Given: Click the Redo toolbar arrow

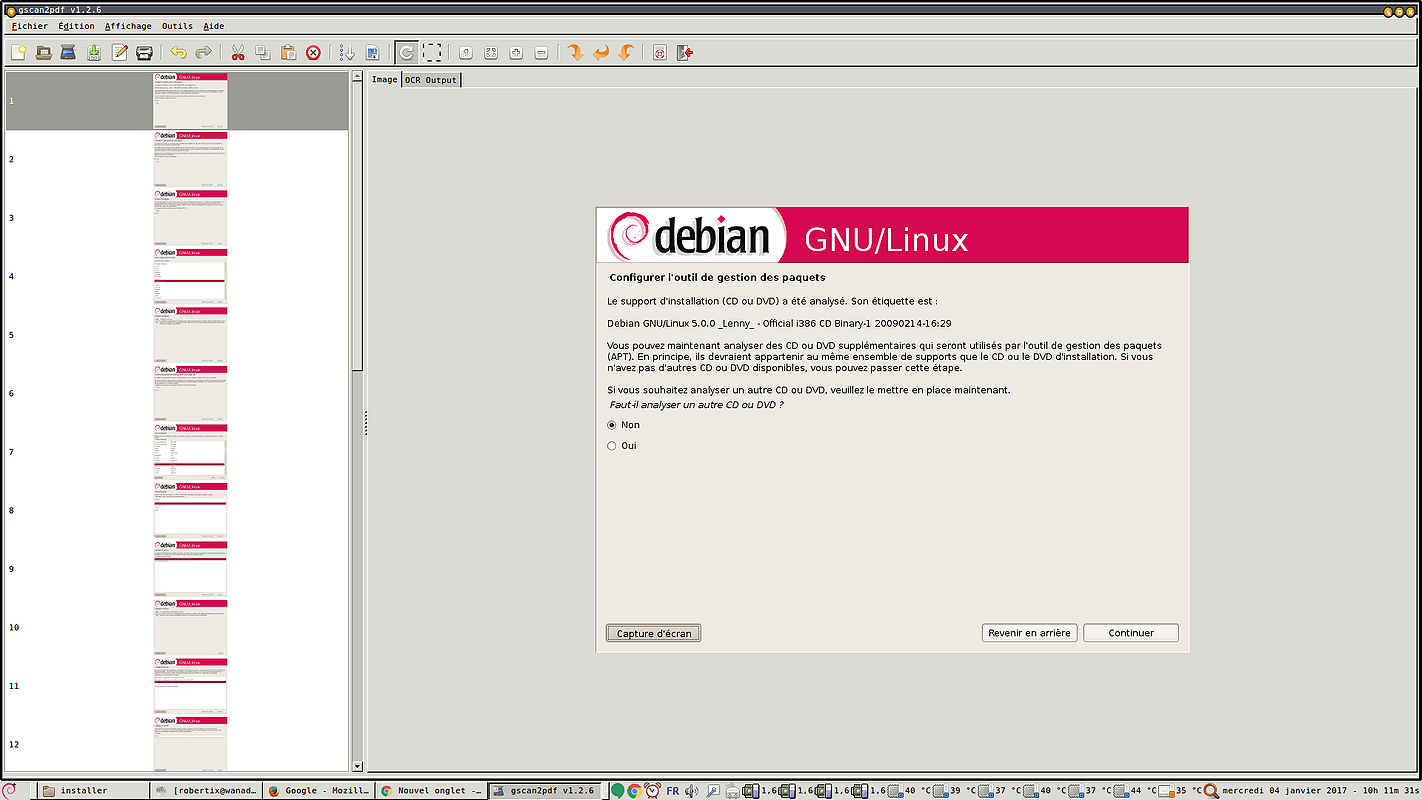Looking at the screenshot, I should pos(204,52).
